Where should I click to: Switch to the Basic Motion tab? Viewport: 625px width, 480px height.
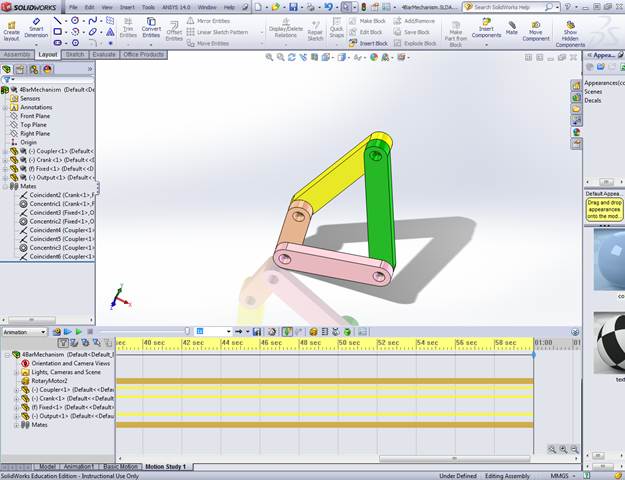click(x=120, y=466)
